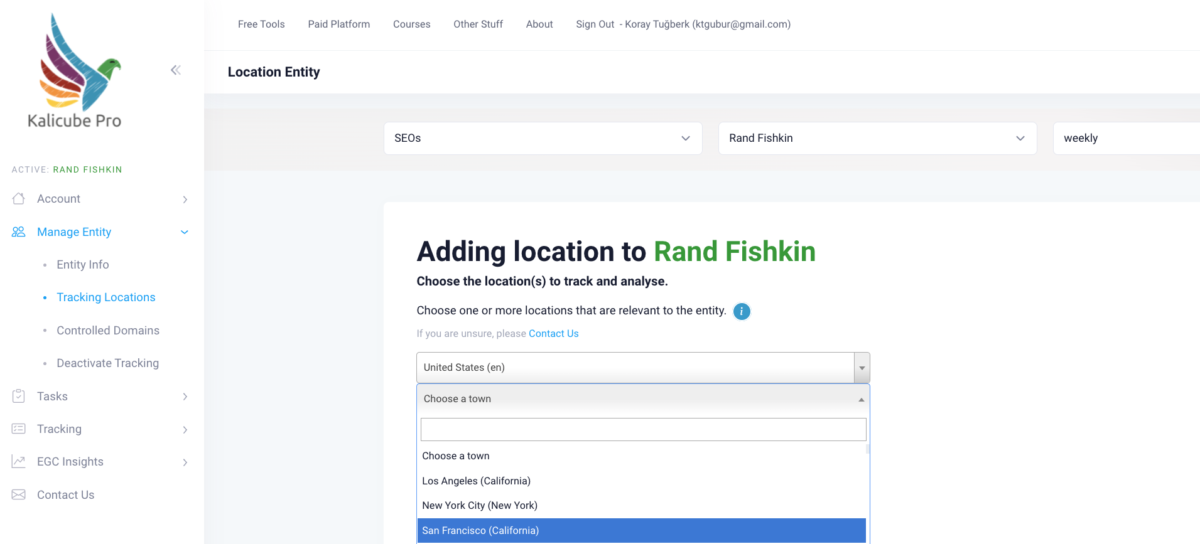Click the ACTIVE: RAND FISHKIN status label

pos(67,170)
